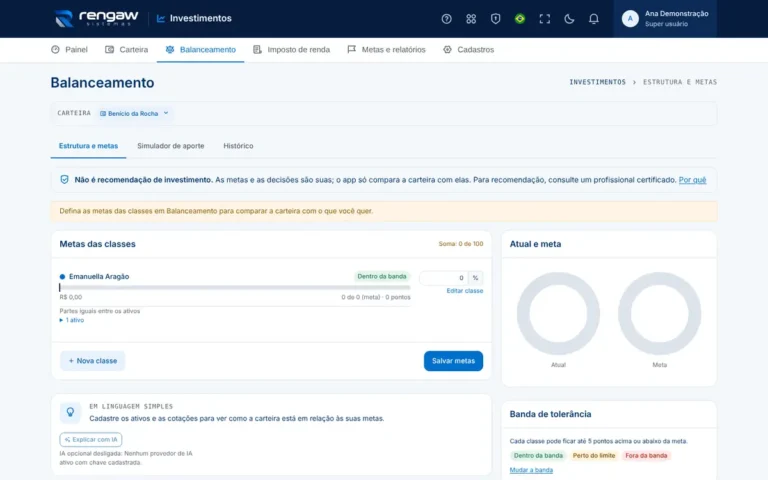This screenshot has height=480, width=768.
Task: Click the Editar classe link
Action: click(x=464, y=291)
